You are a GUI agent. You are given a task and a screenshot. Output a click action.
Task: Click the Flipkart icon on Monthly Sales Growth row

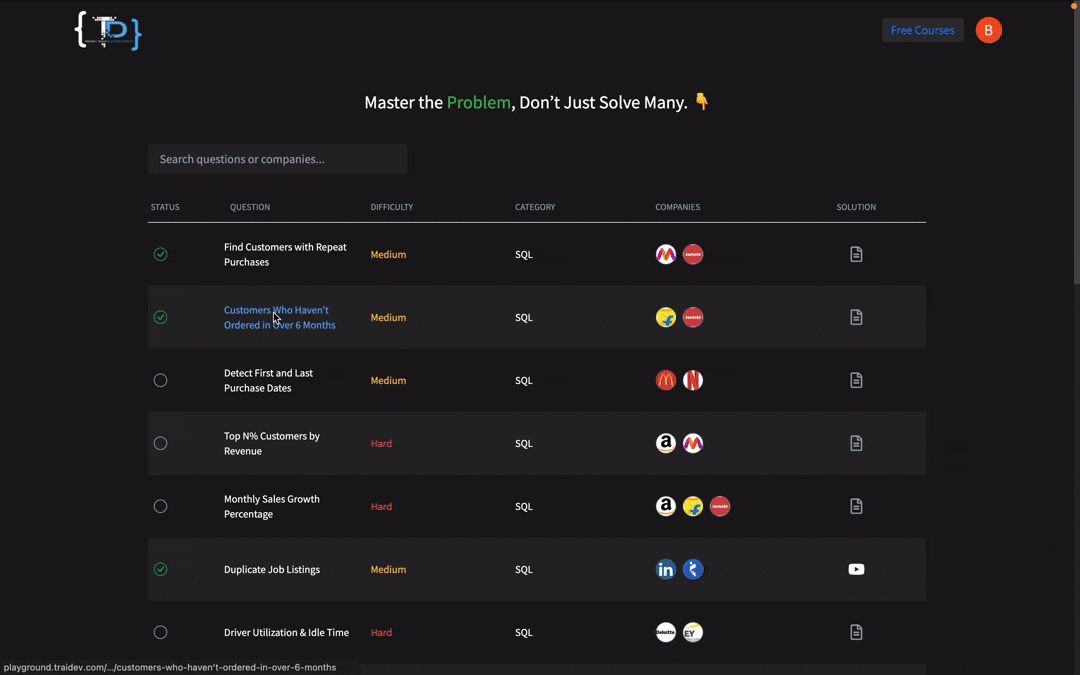[693, 506]
